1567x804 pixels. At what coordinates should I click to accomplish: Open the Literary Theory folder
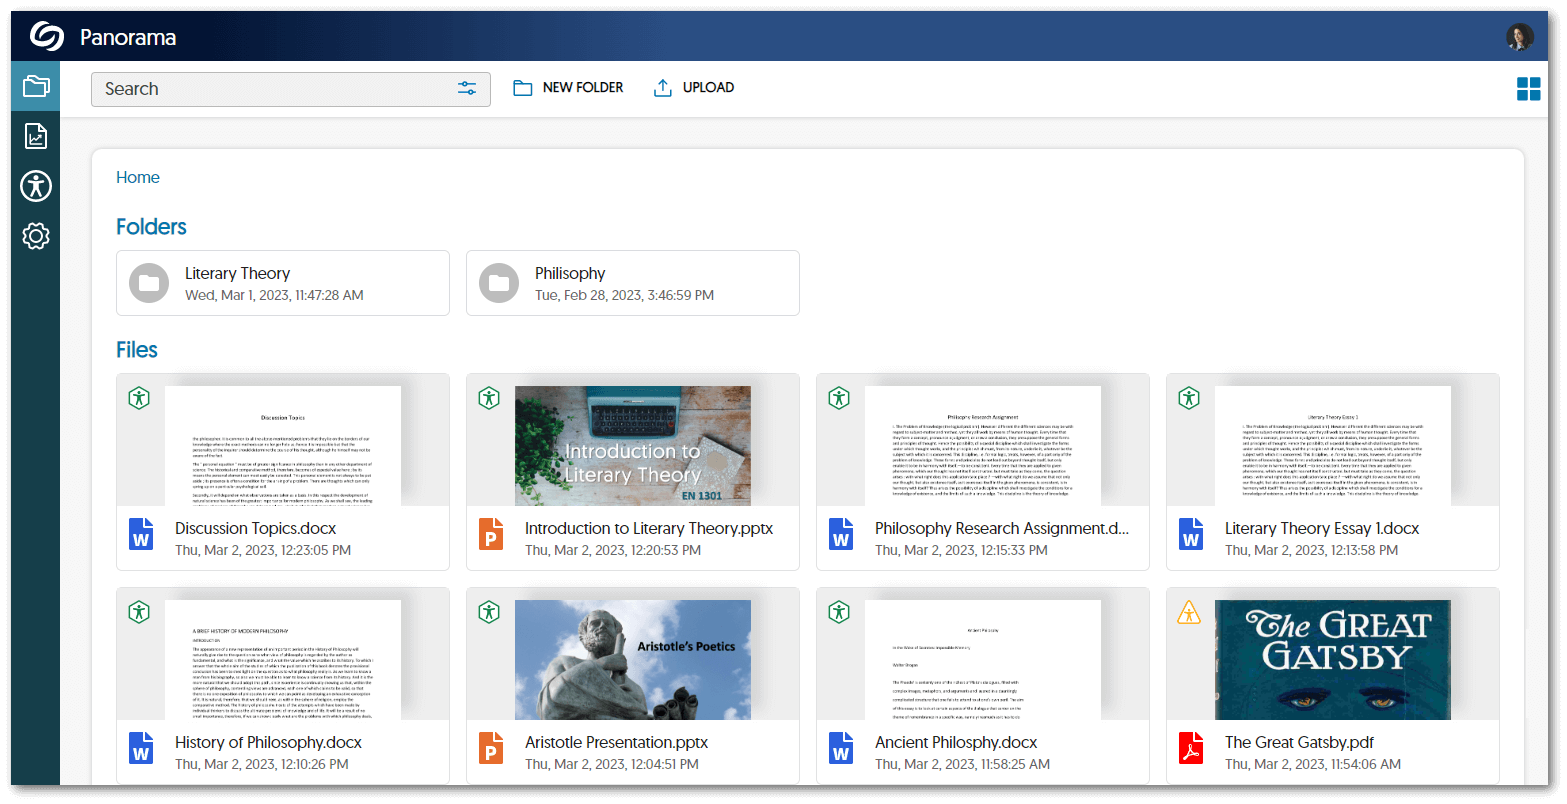283,283
